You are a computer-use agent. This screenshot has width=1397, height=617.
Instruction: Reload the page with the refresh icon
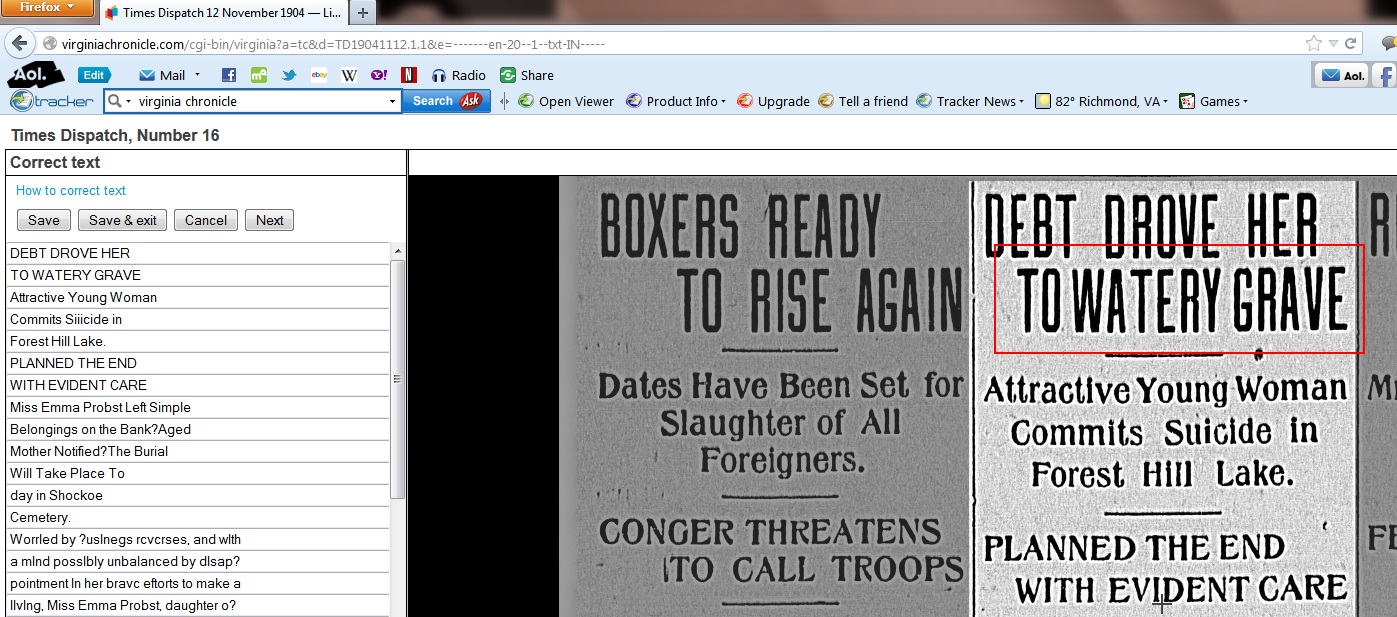1351,44
